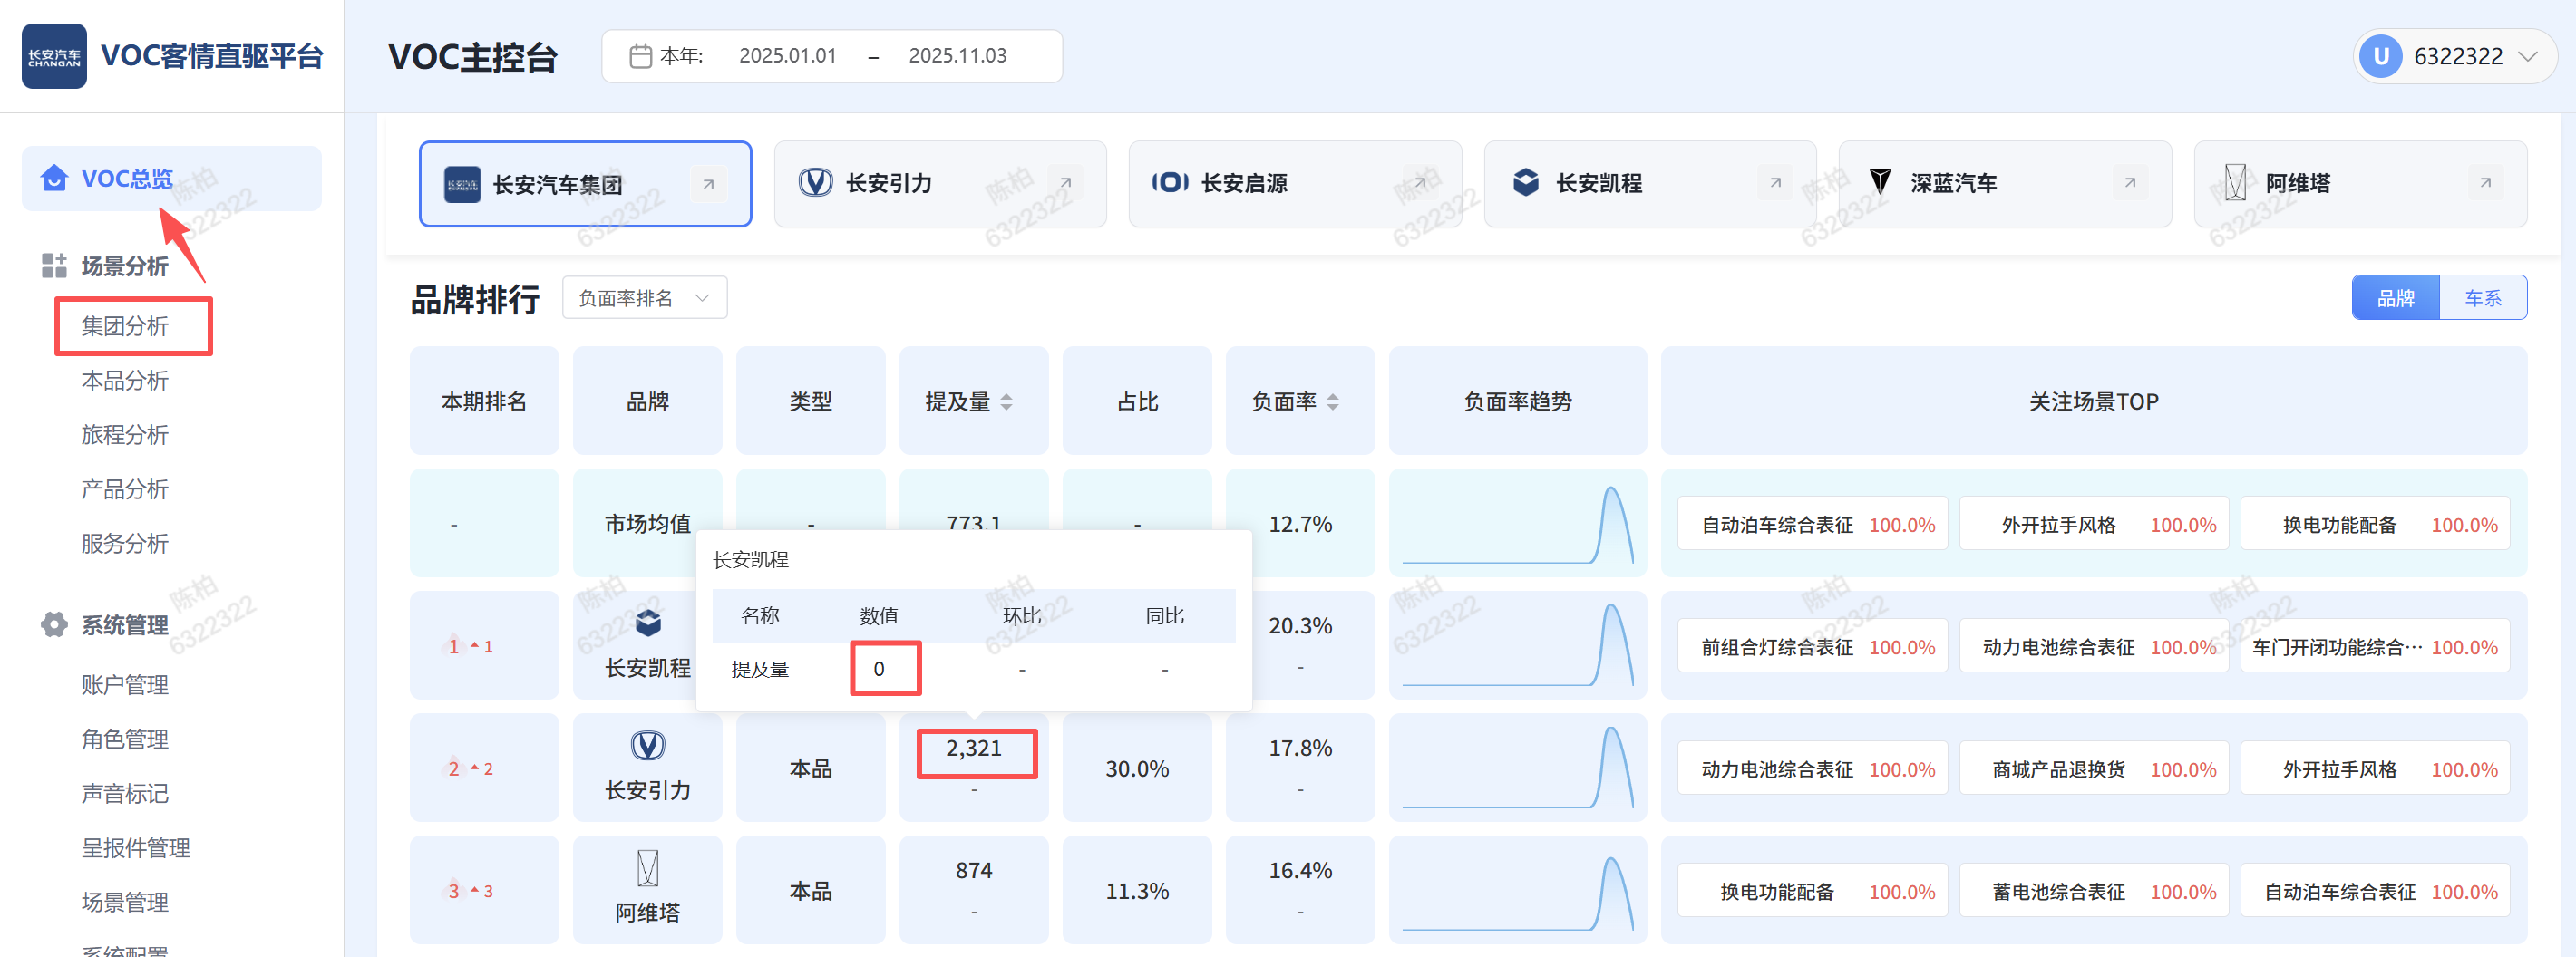Click the 长安引力 negative rate trend chart

click(1517, 768)
